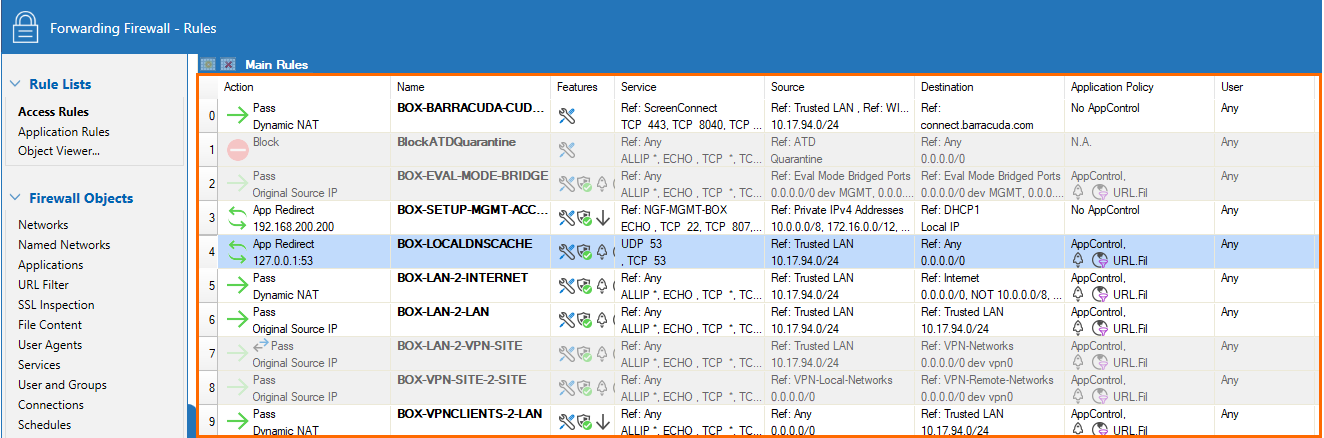This screenshot has width=1324, height=438.
Task: Open Connections objects
Action: [51, 405]
